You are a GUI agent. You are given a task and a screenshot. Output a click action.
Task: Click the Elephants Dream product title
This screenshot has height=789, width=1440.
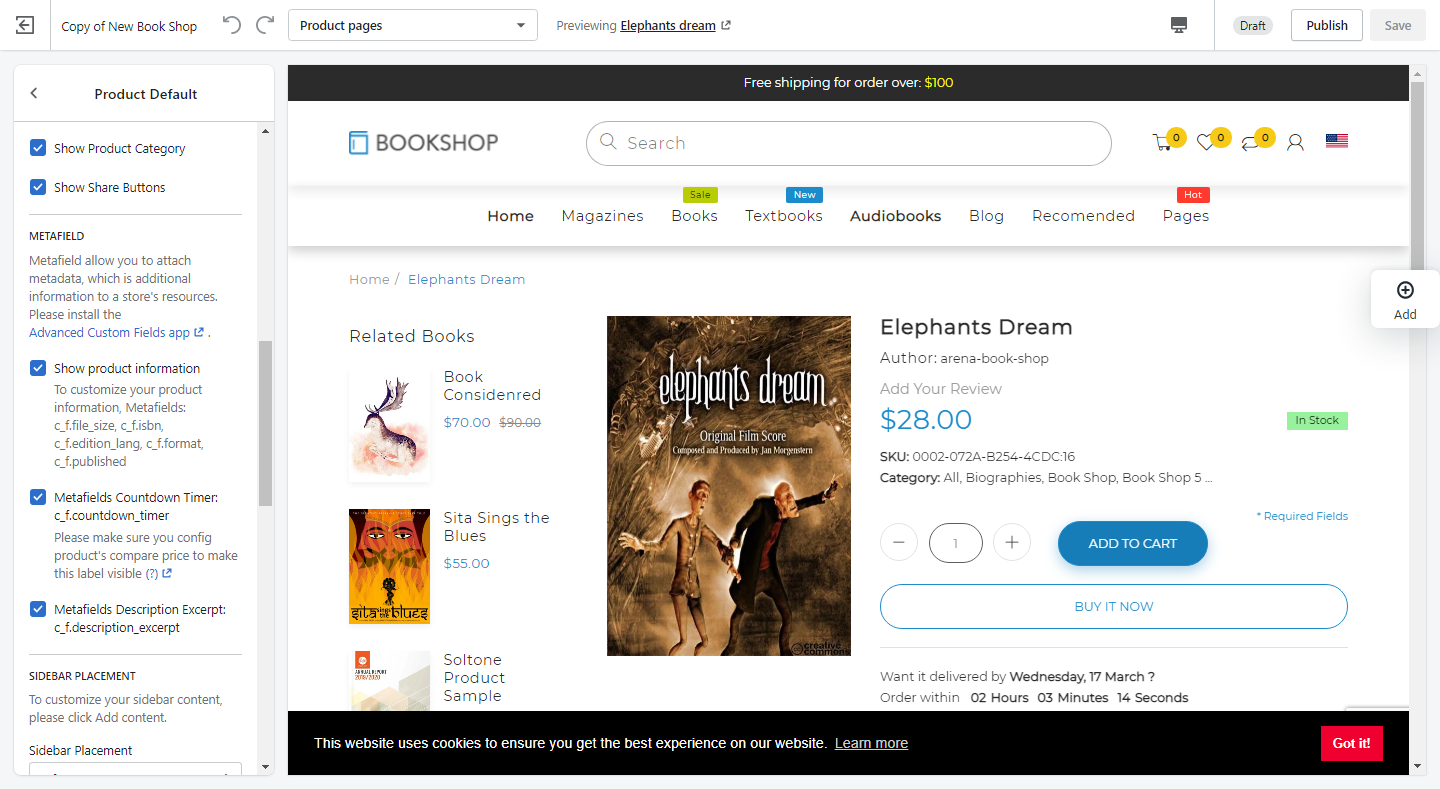click(x=976, y=327)
